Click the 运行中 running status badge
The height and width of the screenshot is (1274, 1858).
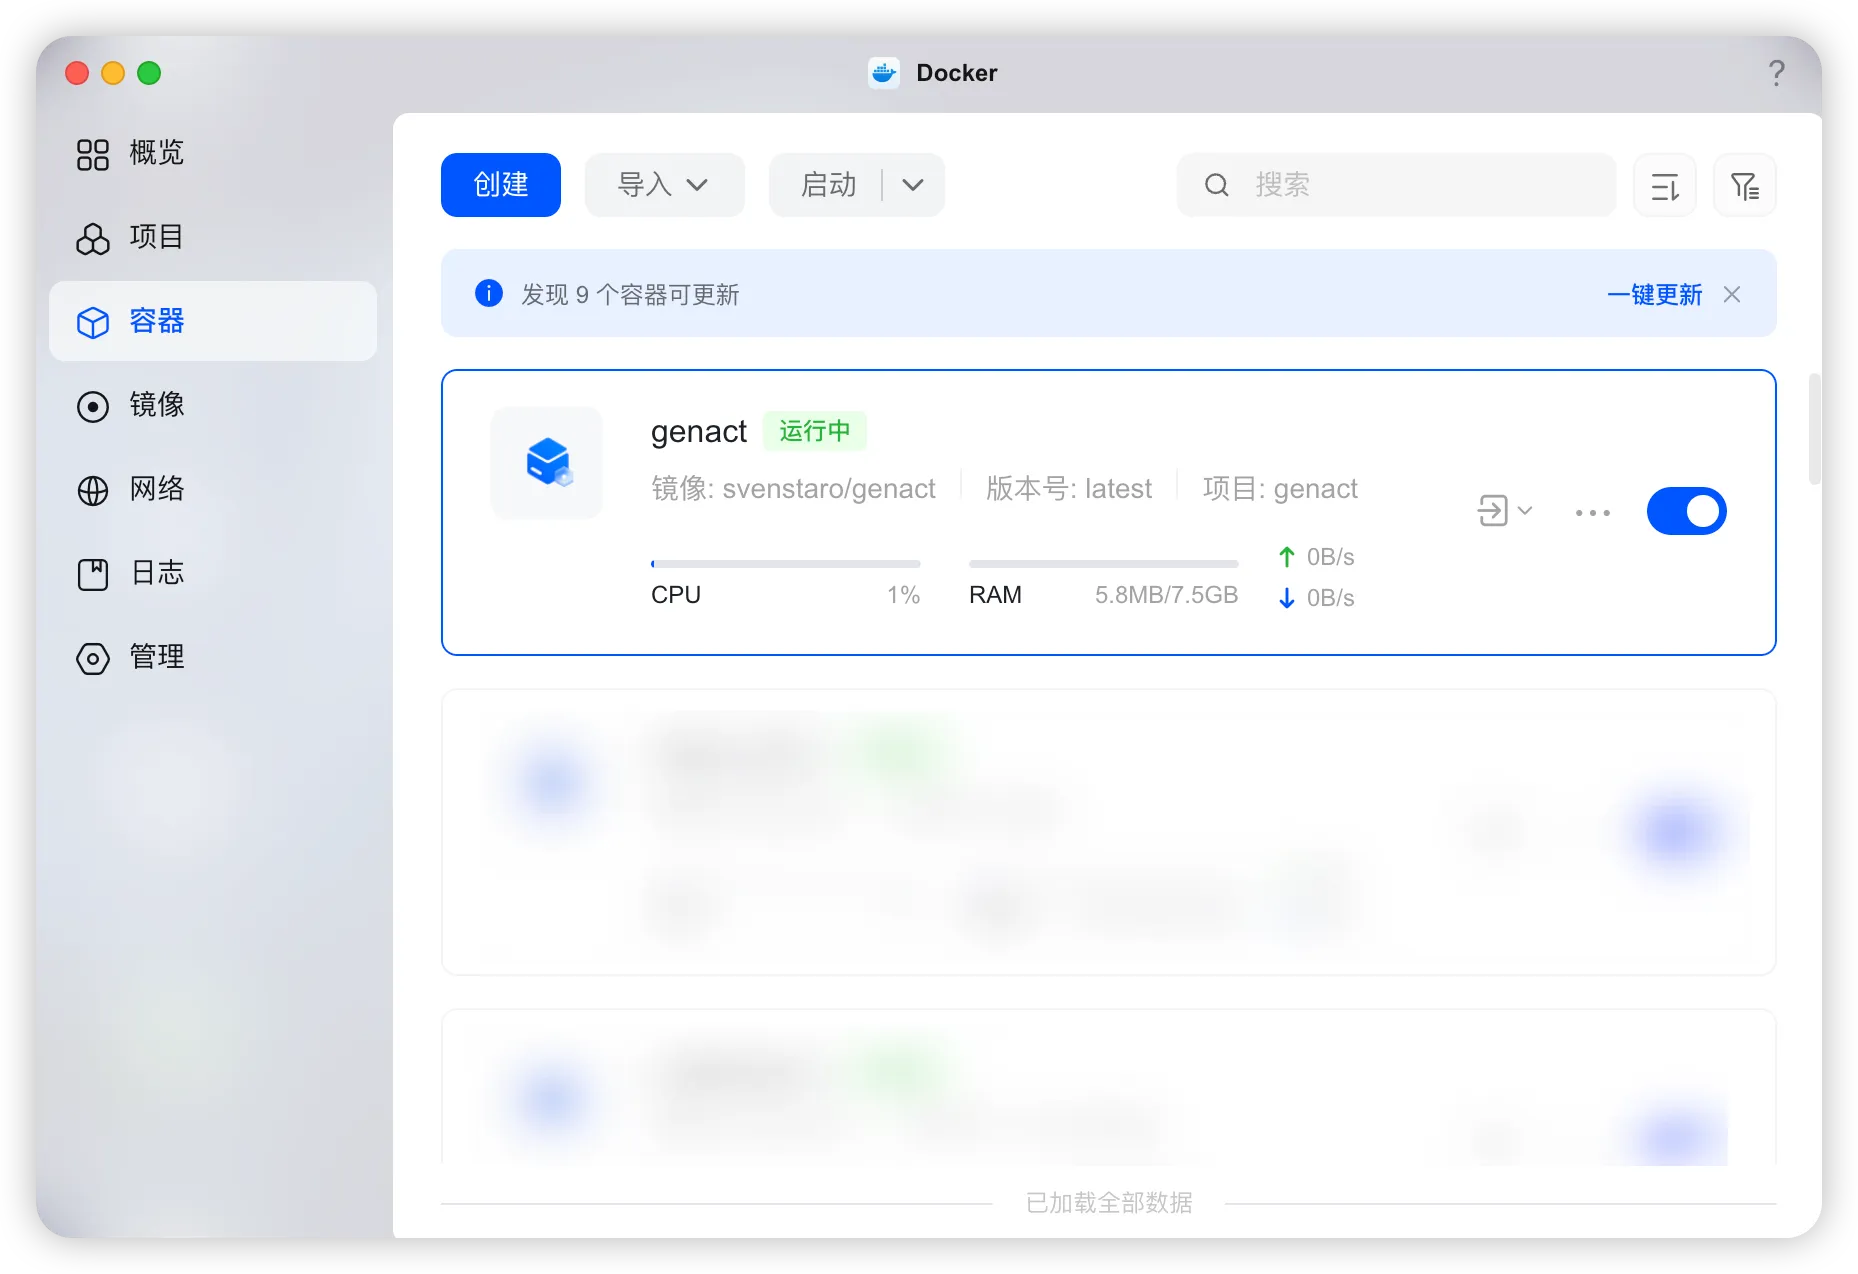[x=815, y=431]
